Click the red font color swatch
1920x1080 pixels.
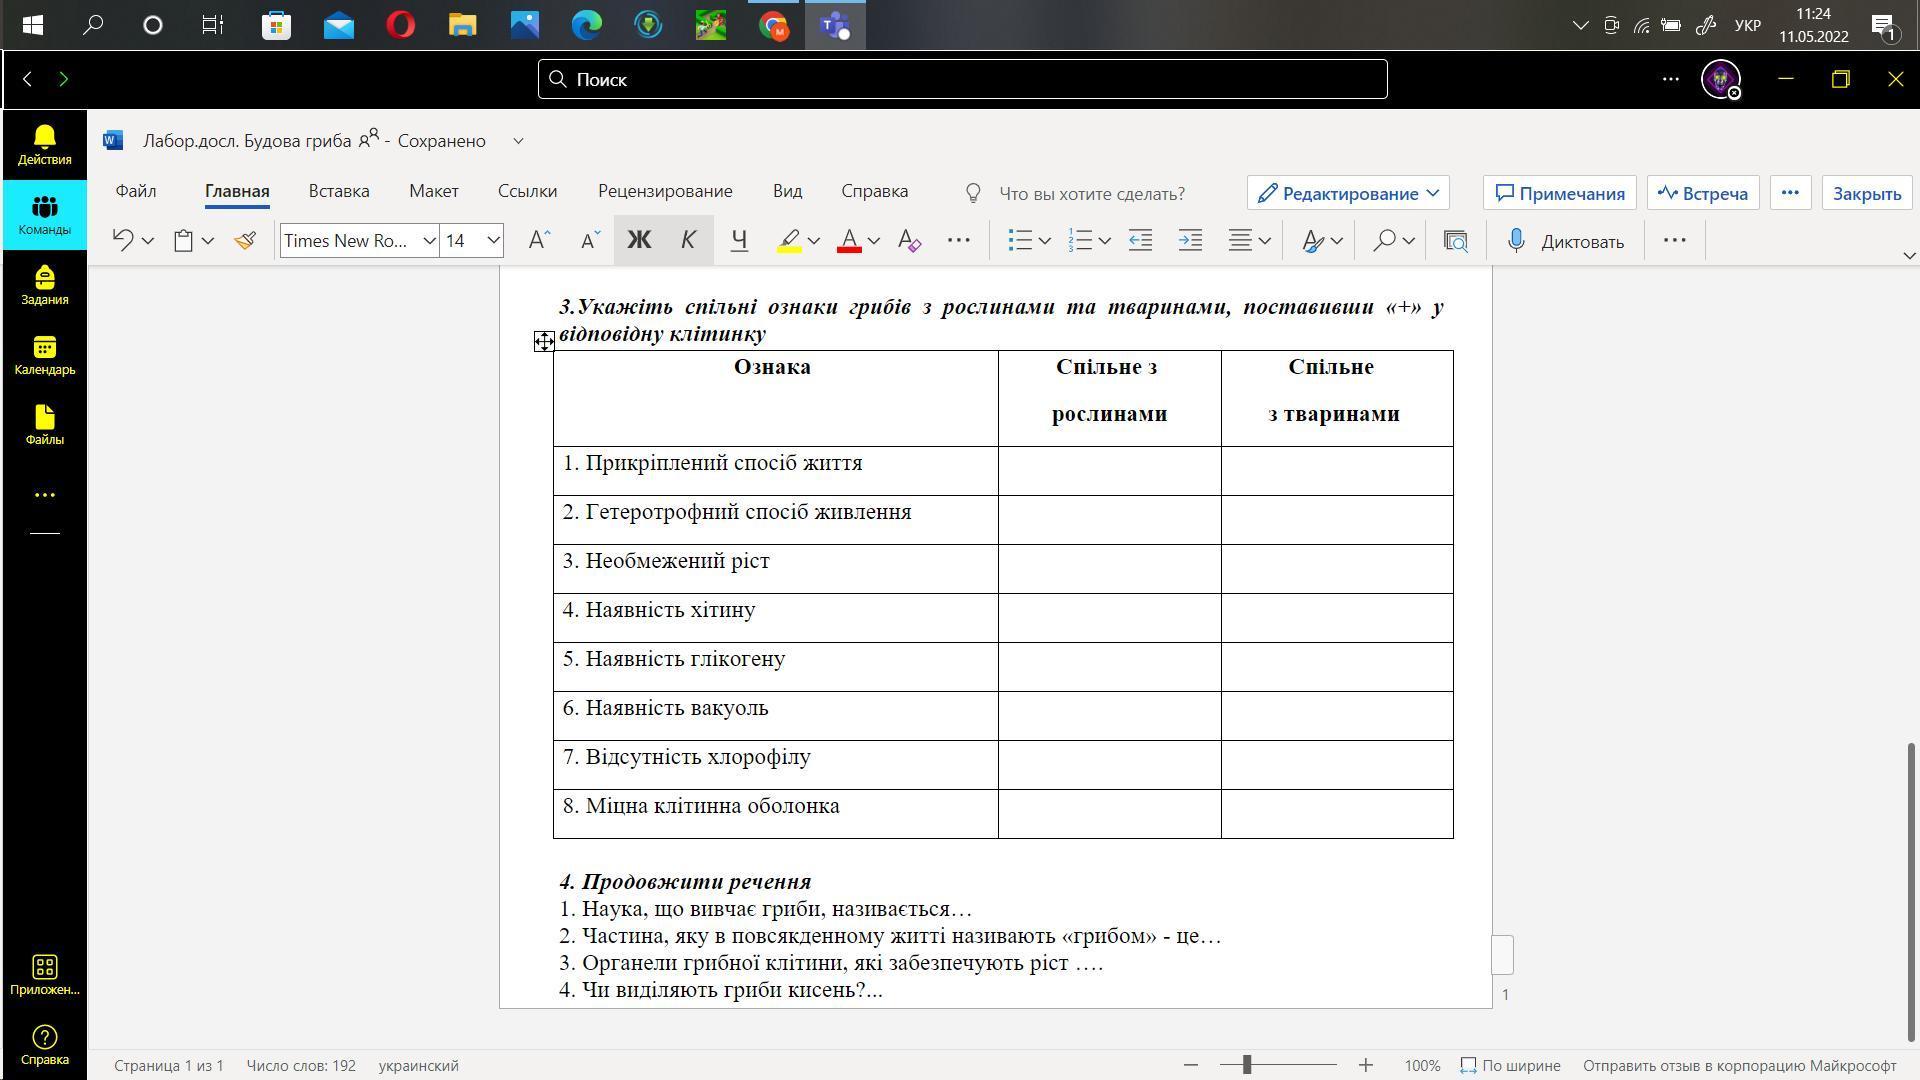coord(849,240)
